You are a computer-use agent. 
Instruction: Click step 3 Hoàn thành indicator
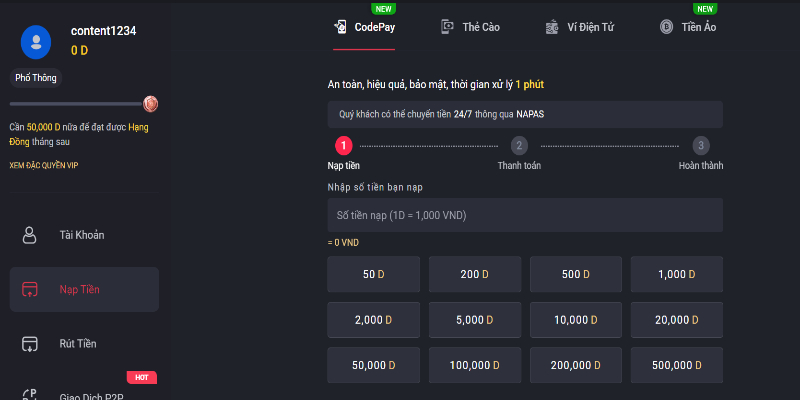point(700,146)
